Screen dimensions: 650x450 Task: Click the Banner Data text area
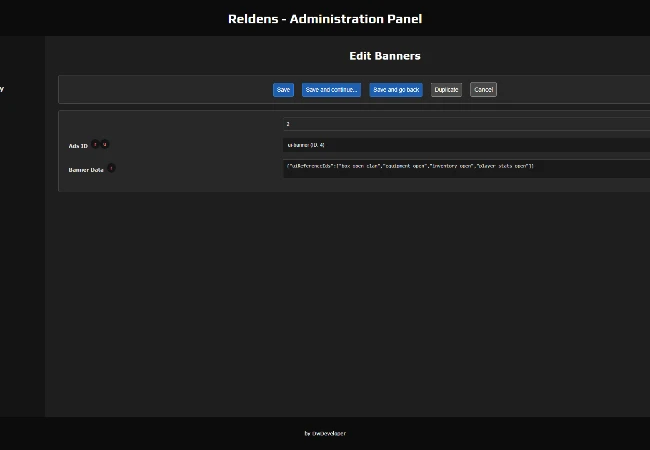[466, 169]
